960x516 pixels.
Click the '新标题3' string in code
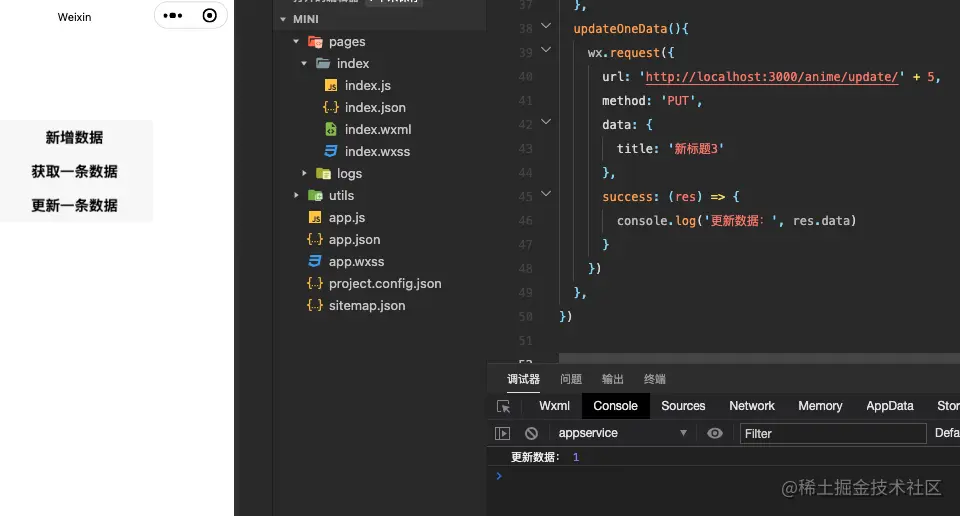click(x=696, y=149)
